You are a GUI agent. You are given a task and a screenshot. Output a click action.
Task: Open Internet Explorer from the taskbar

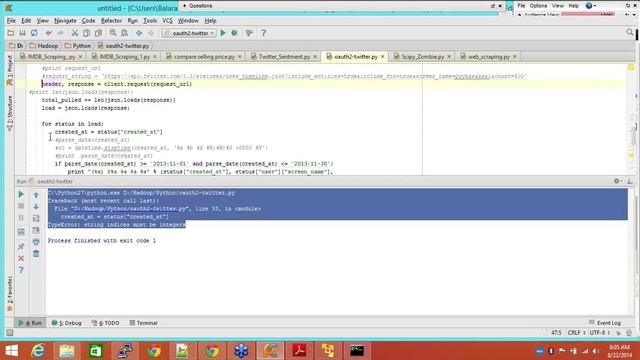(x=38, y=351)
